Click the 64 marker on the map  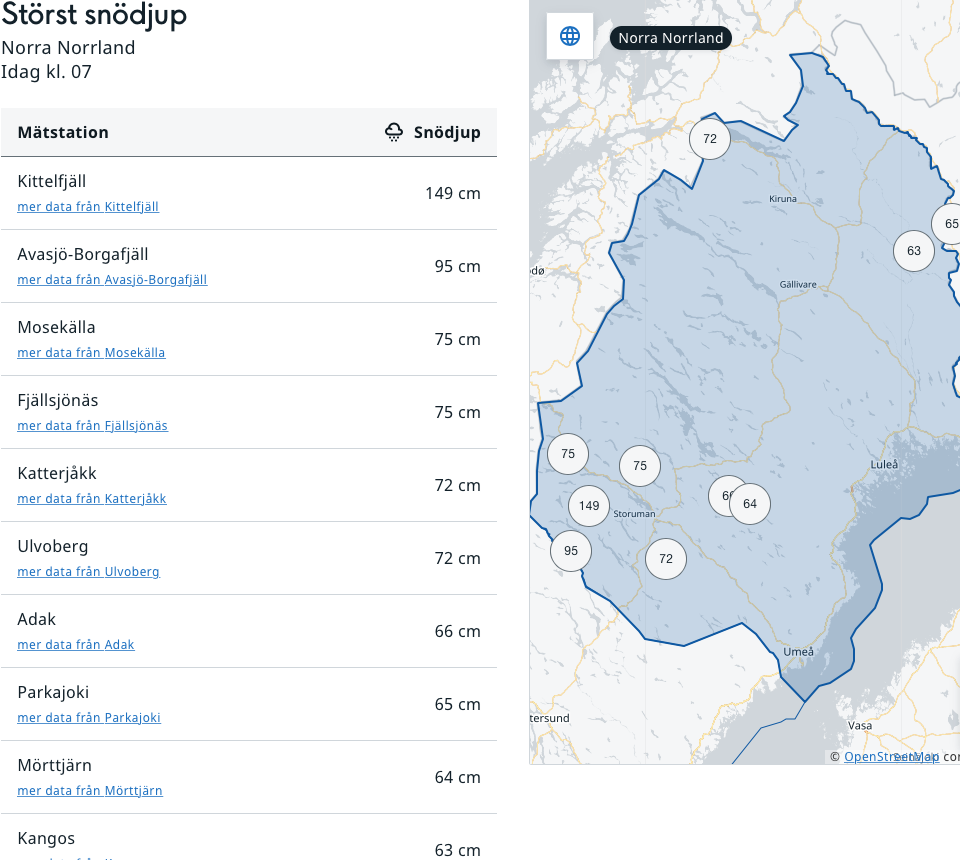point(751,504)
